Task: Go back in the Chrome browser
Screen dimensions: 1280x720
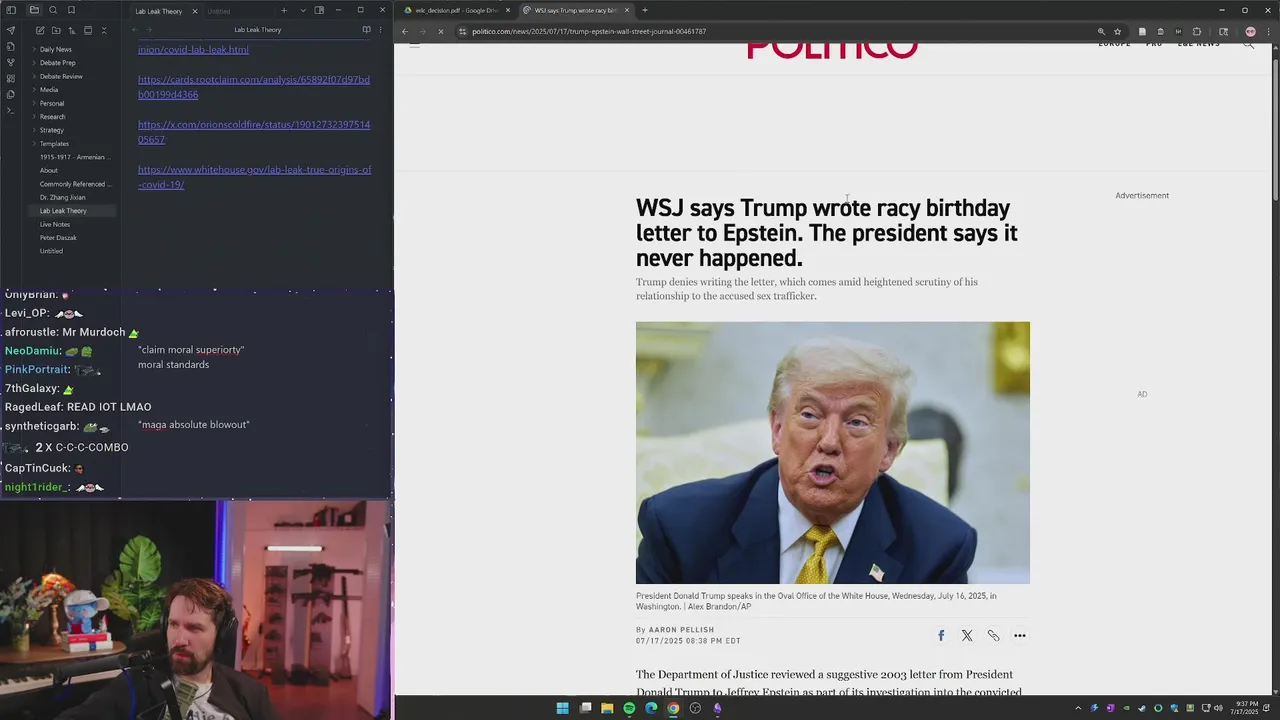Action: 405,31
